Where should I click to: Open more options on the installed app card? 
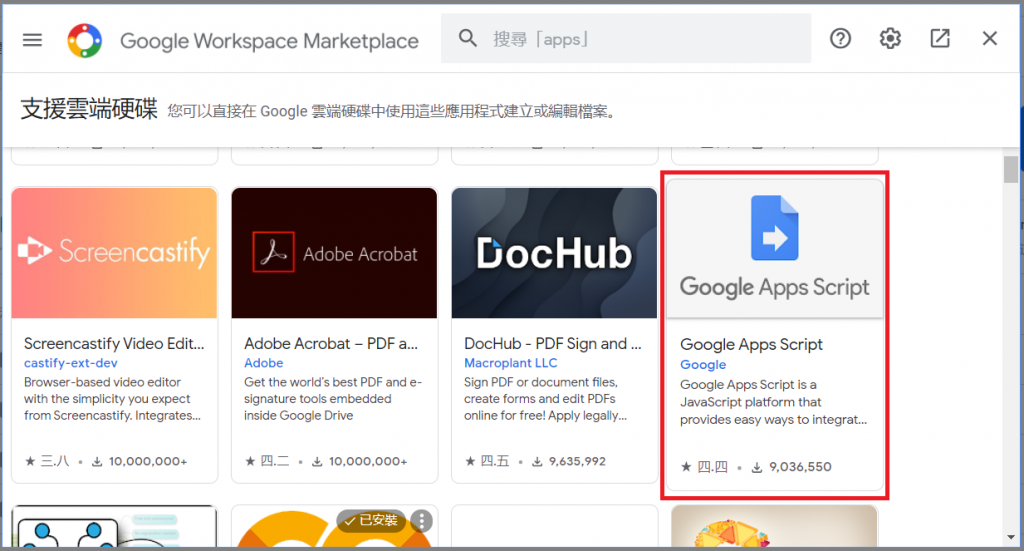pos(422,520)
